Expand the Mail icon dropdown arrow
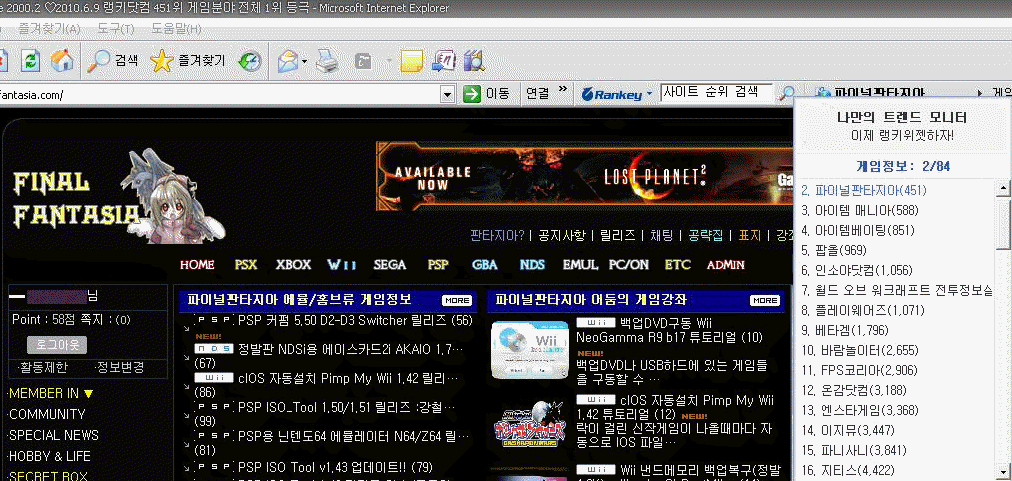 pyautogui.click(x=304, y=62)
